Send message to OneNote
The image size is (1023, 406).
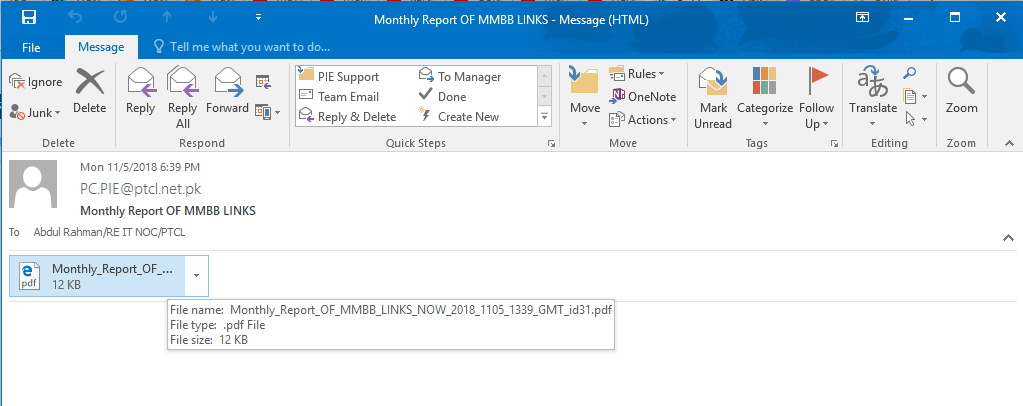[643, 97]
